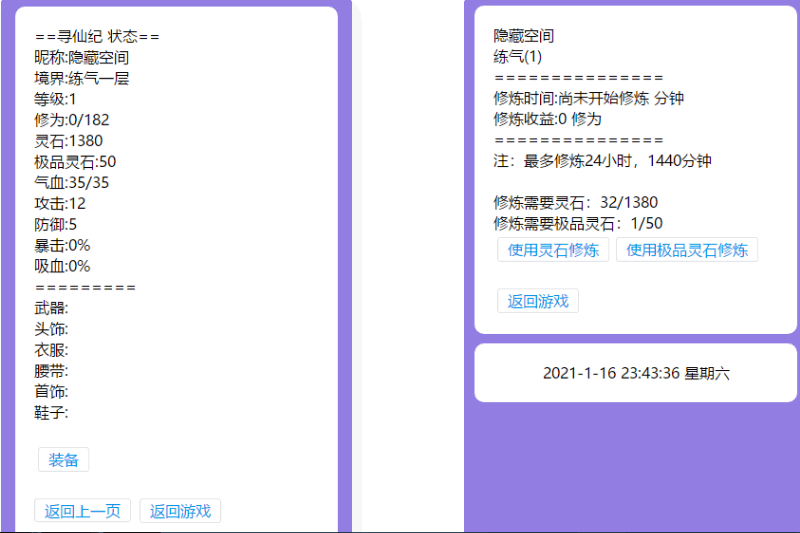Click the 装备 button
The image size is (800, 533).
tap(64, 460)
